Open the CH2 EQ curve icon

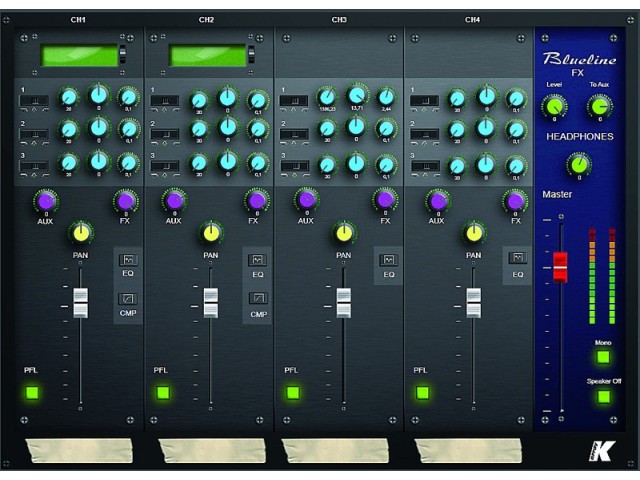point(257,260)
